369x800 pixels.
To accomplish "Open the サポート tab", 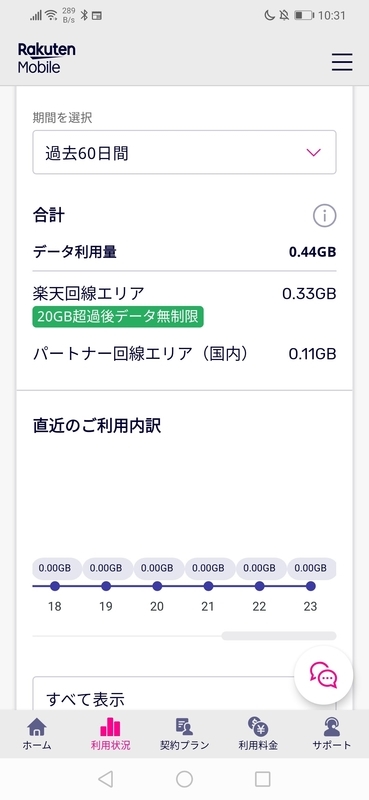I will click(x=332, y=734).
